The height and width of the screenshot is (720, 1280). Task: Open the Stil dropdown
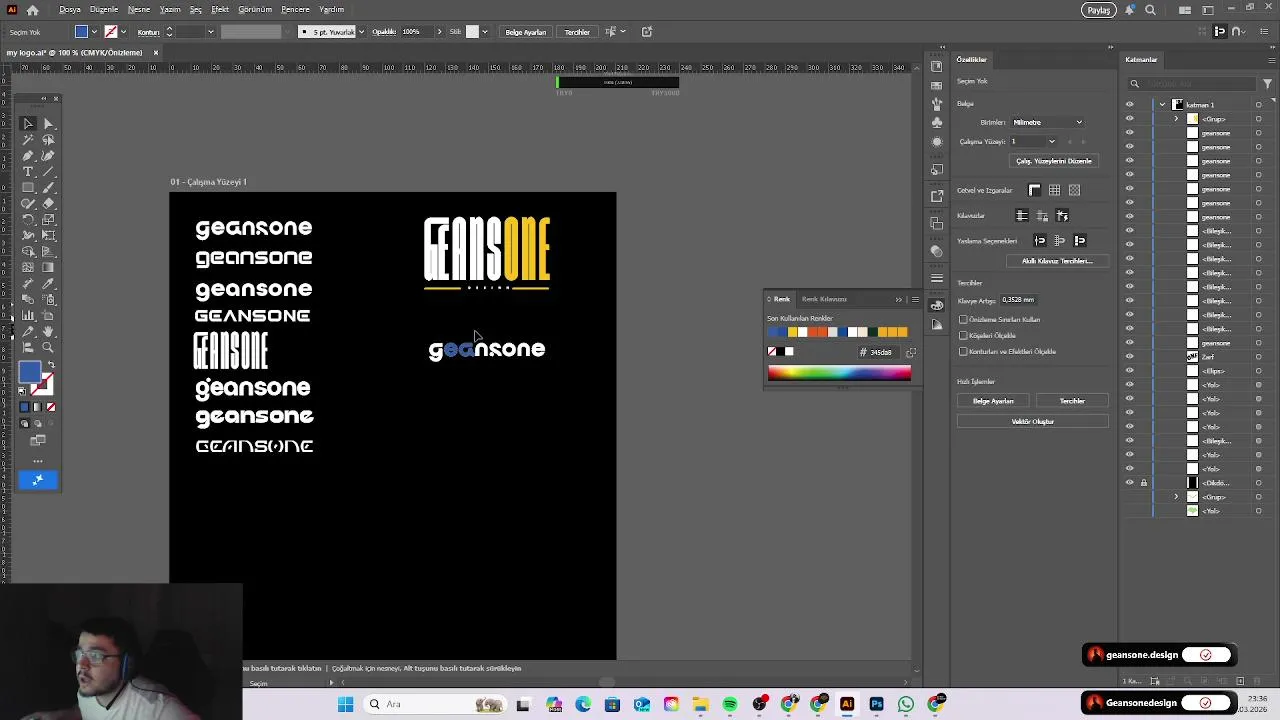[485, 32]
